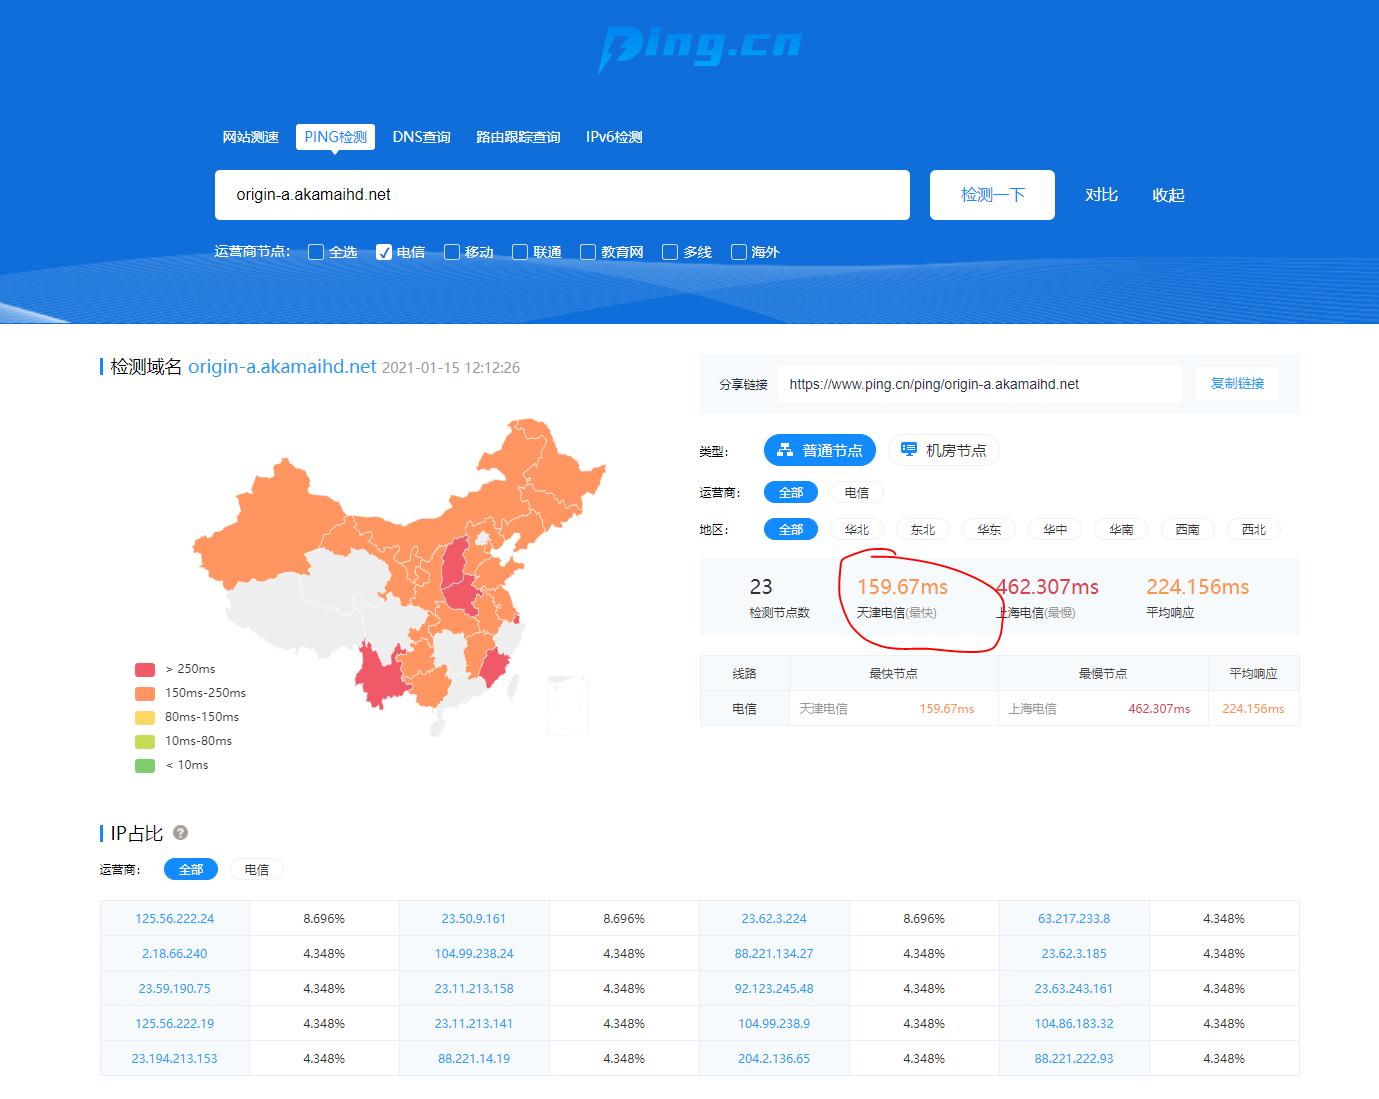Uncheck the 电信 carrier node checkbox
Screen dimensions: 1379x1099
(384, 252)
